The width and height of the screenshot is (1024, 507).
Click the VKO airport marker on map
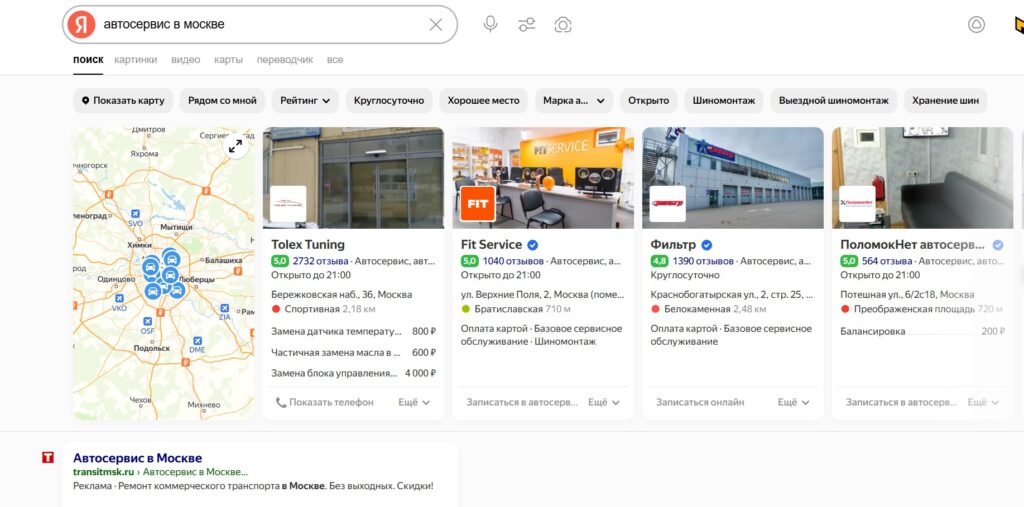pos(120,299)
